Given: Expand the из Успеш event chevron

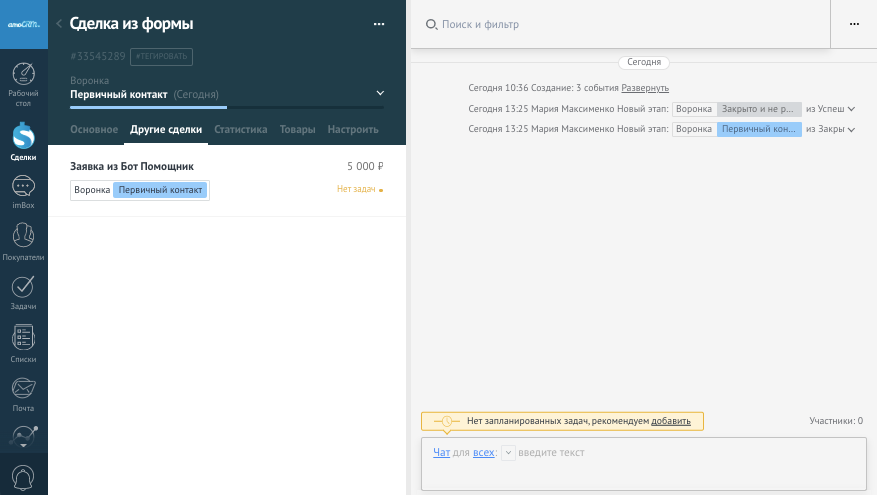Looking at the screenshot, I should pyautogui.click(x=851, y=109).
